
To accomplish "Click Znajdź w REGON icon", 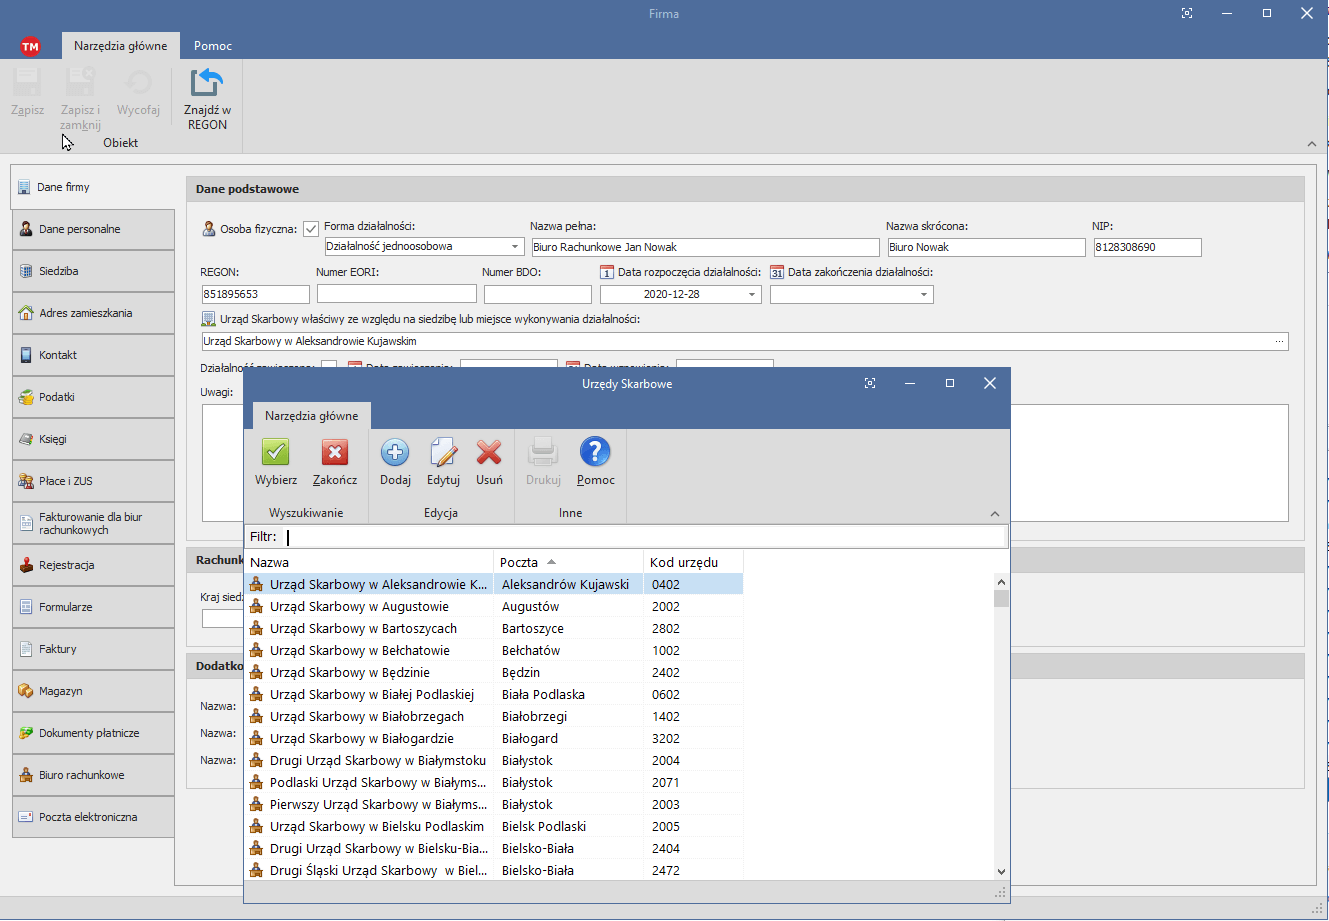I will [x=207, y=84].
